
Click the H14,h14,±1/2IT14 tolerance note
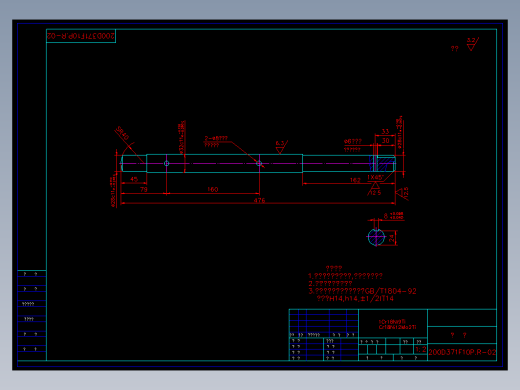pos(355,298)
